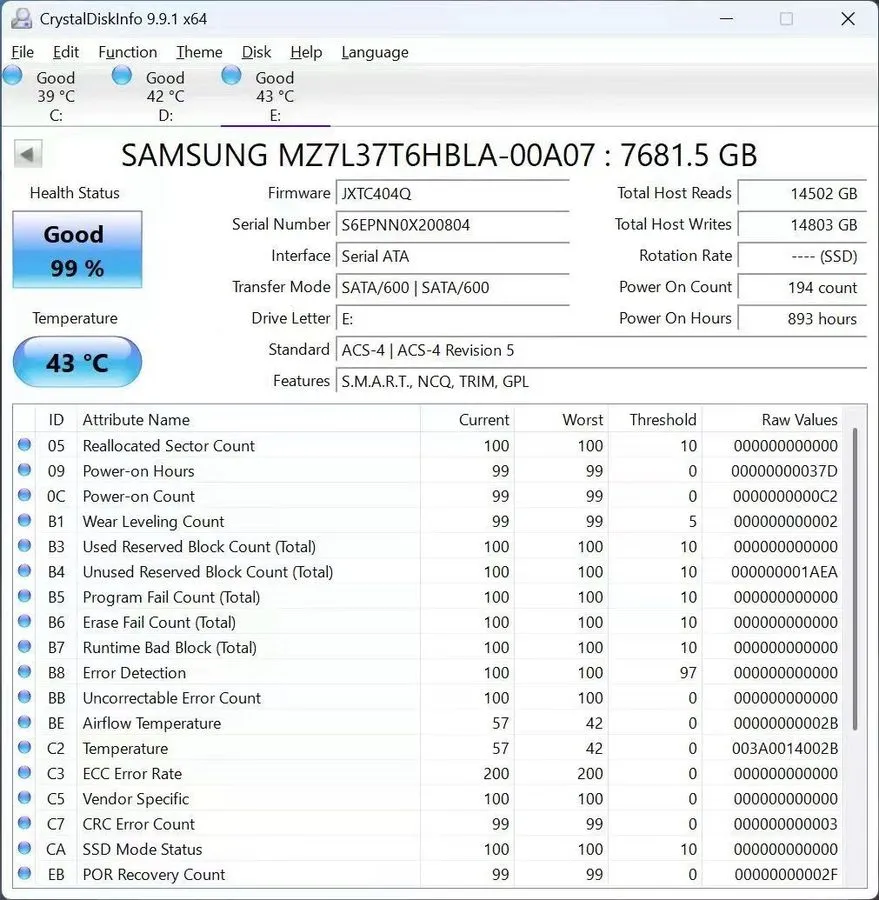Click the Interface field Serial ATA
Image resolution: width=879 pixels, height=900 pixels.
pyautogui.click(x=452, y=256)
